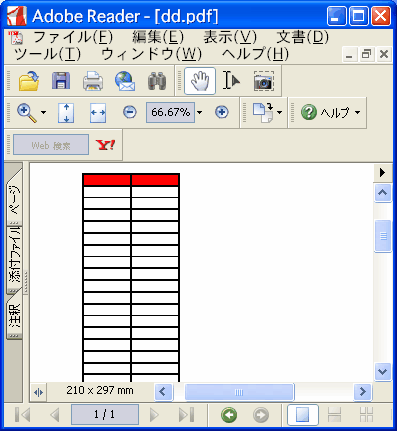Go to the first page button

point(23,415)
